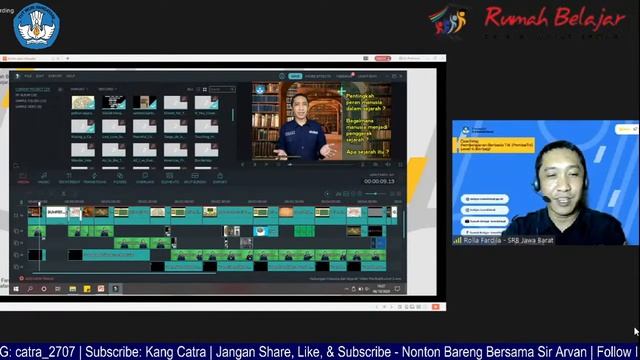This screenshot has width=640, height=360.
Task: Click the Windows taskbar search icon
Action: (30, 289)
